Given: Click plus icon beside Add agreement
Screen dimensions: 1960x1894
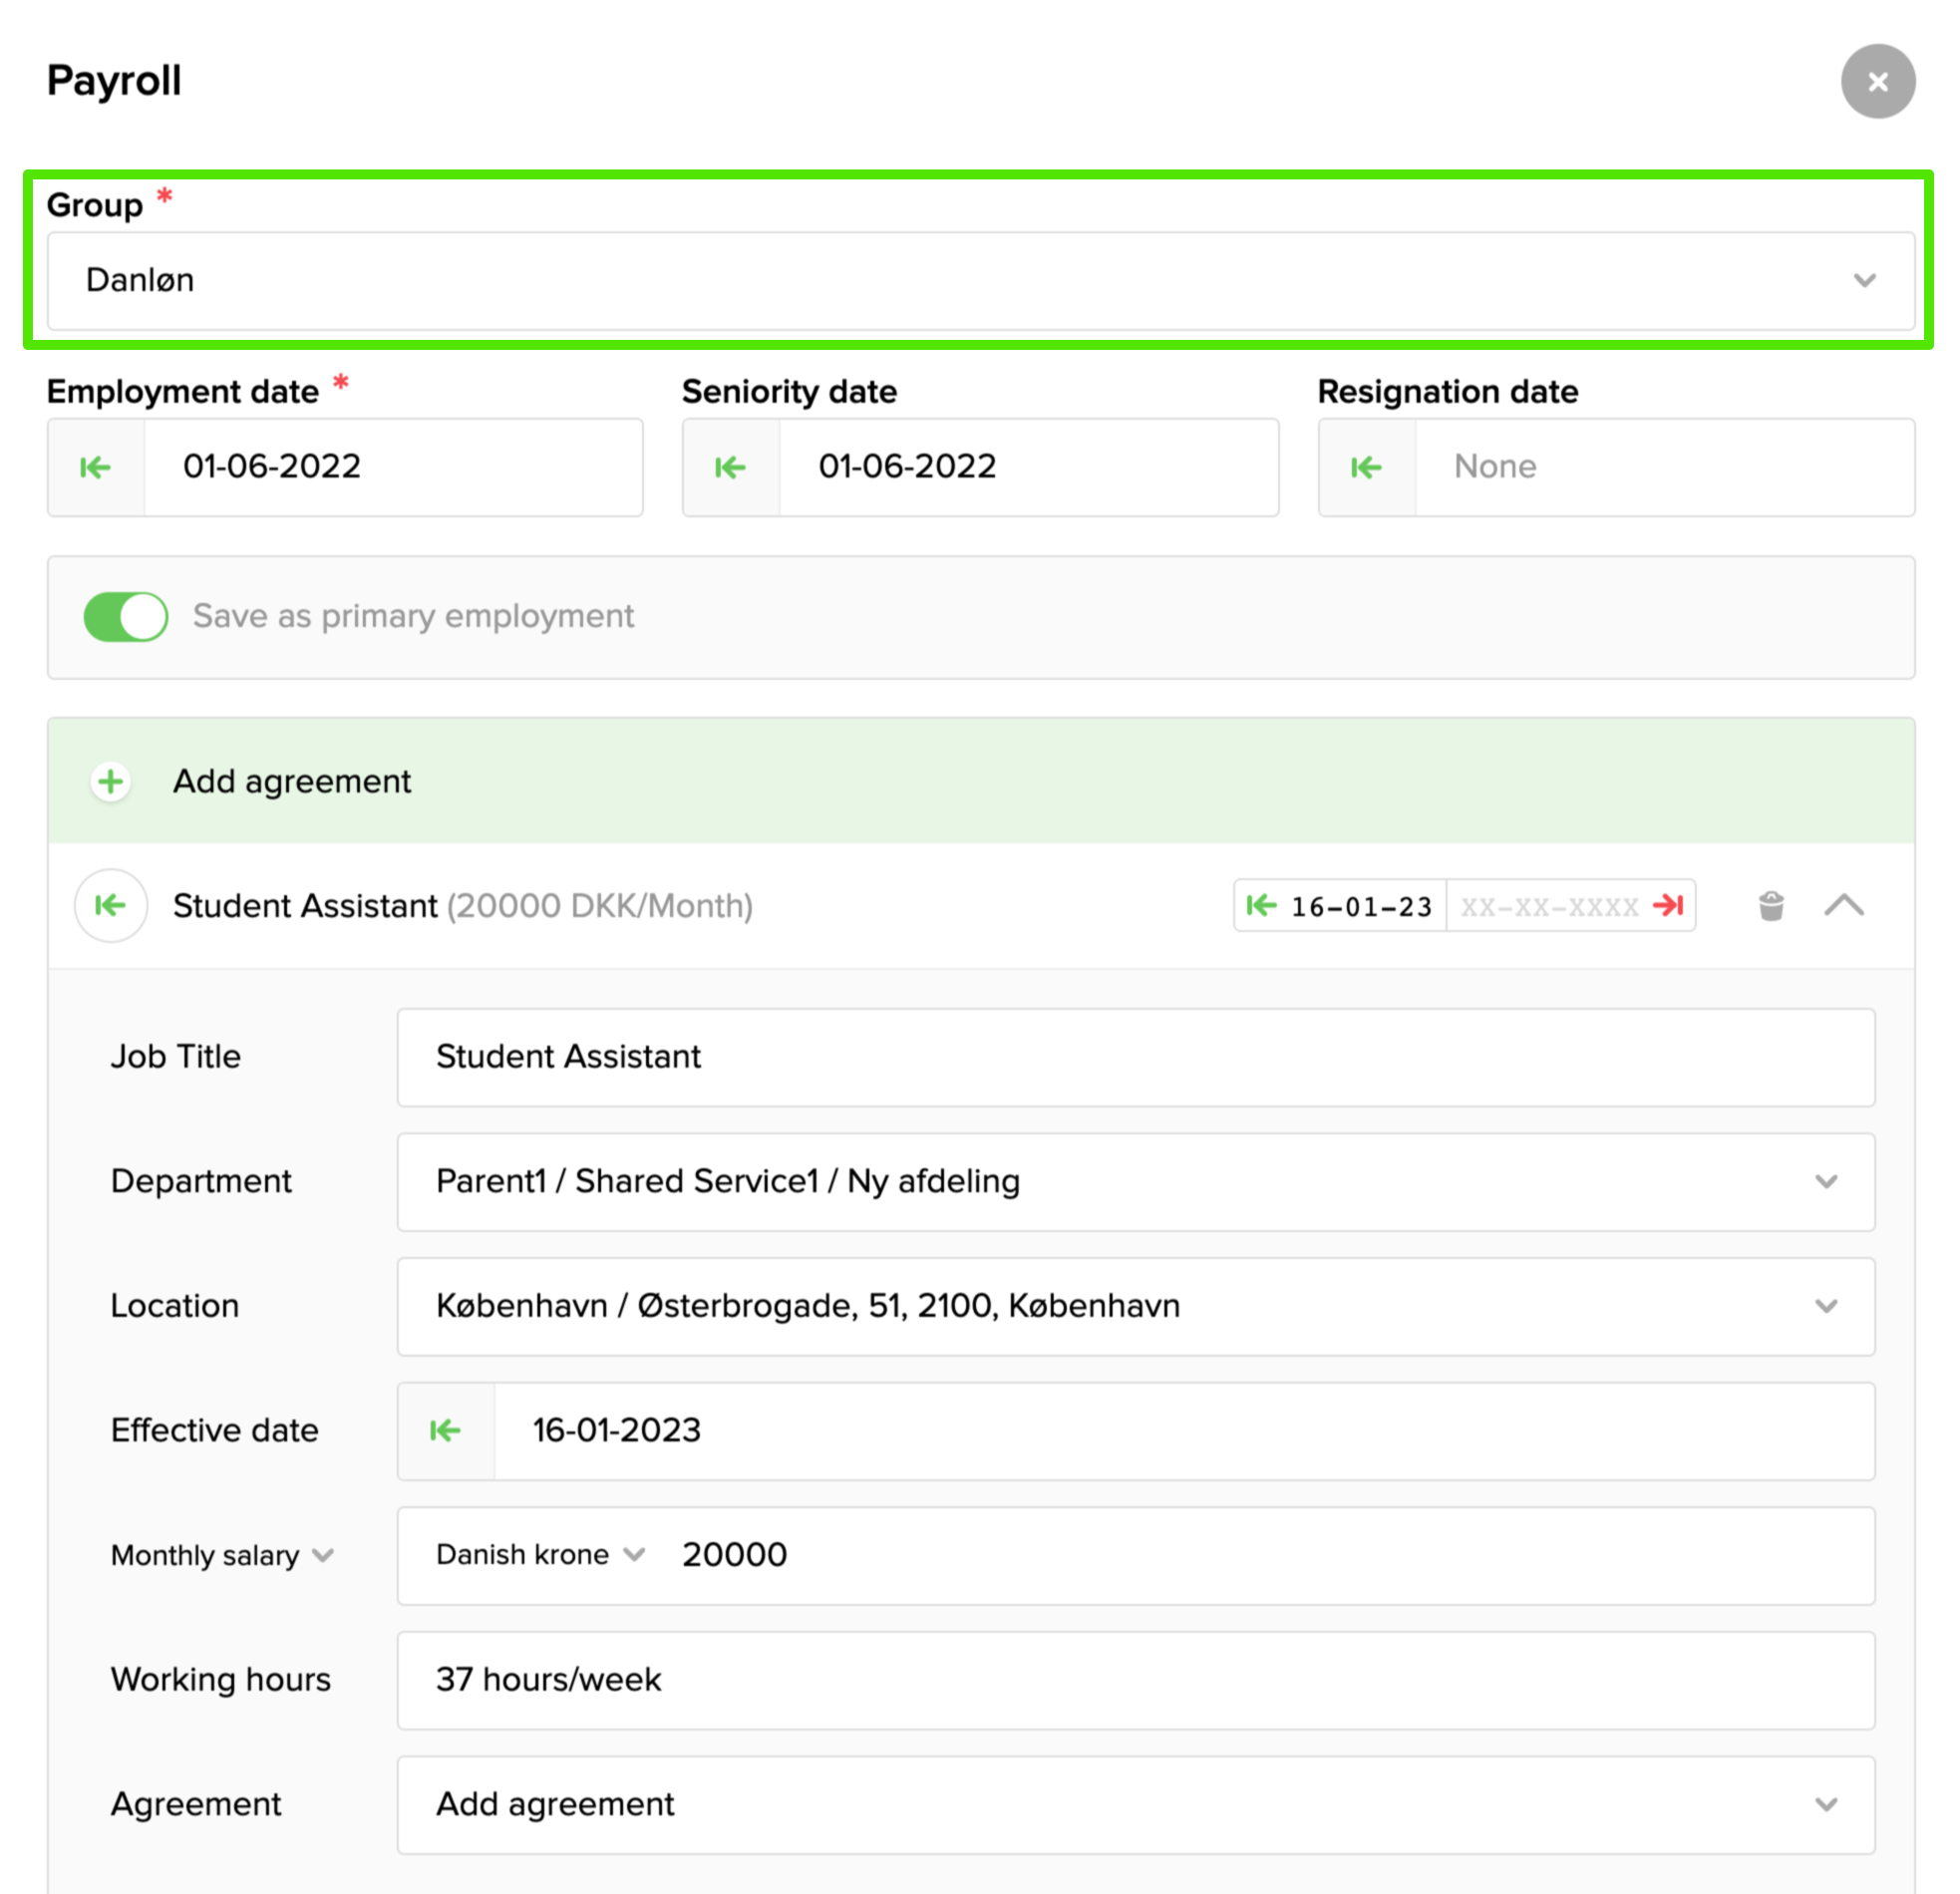Looking at the screenshot, I should [111, 781].
